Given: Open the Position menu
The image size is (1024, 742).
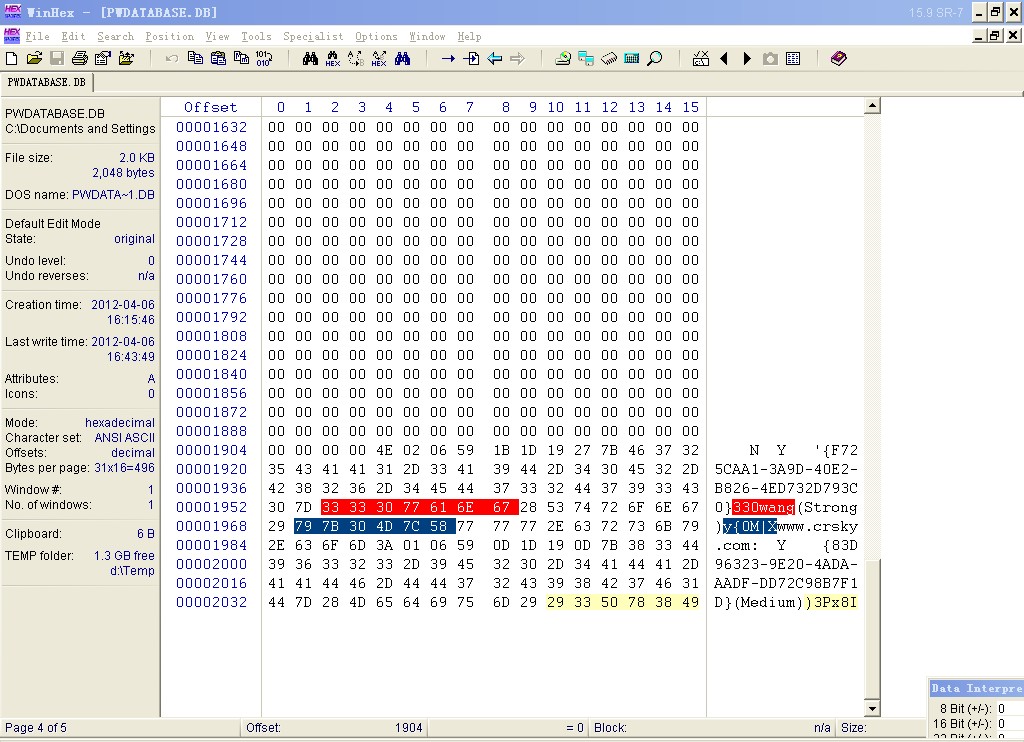Looking at the screenshot, I should click(x=169, y=36).
